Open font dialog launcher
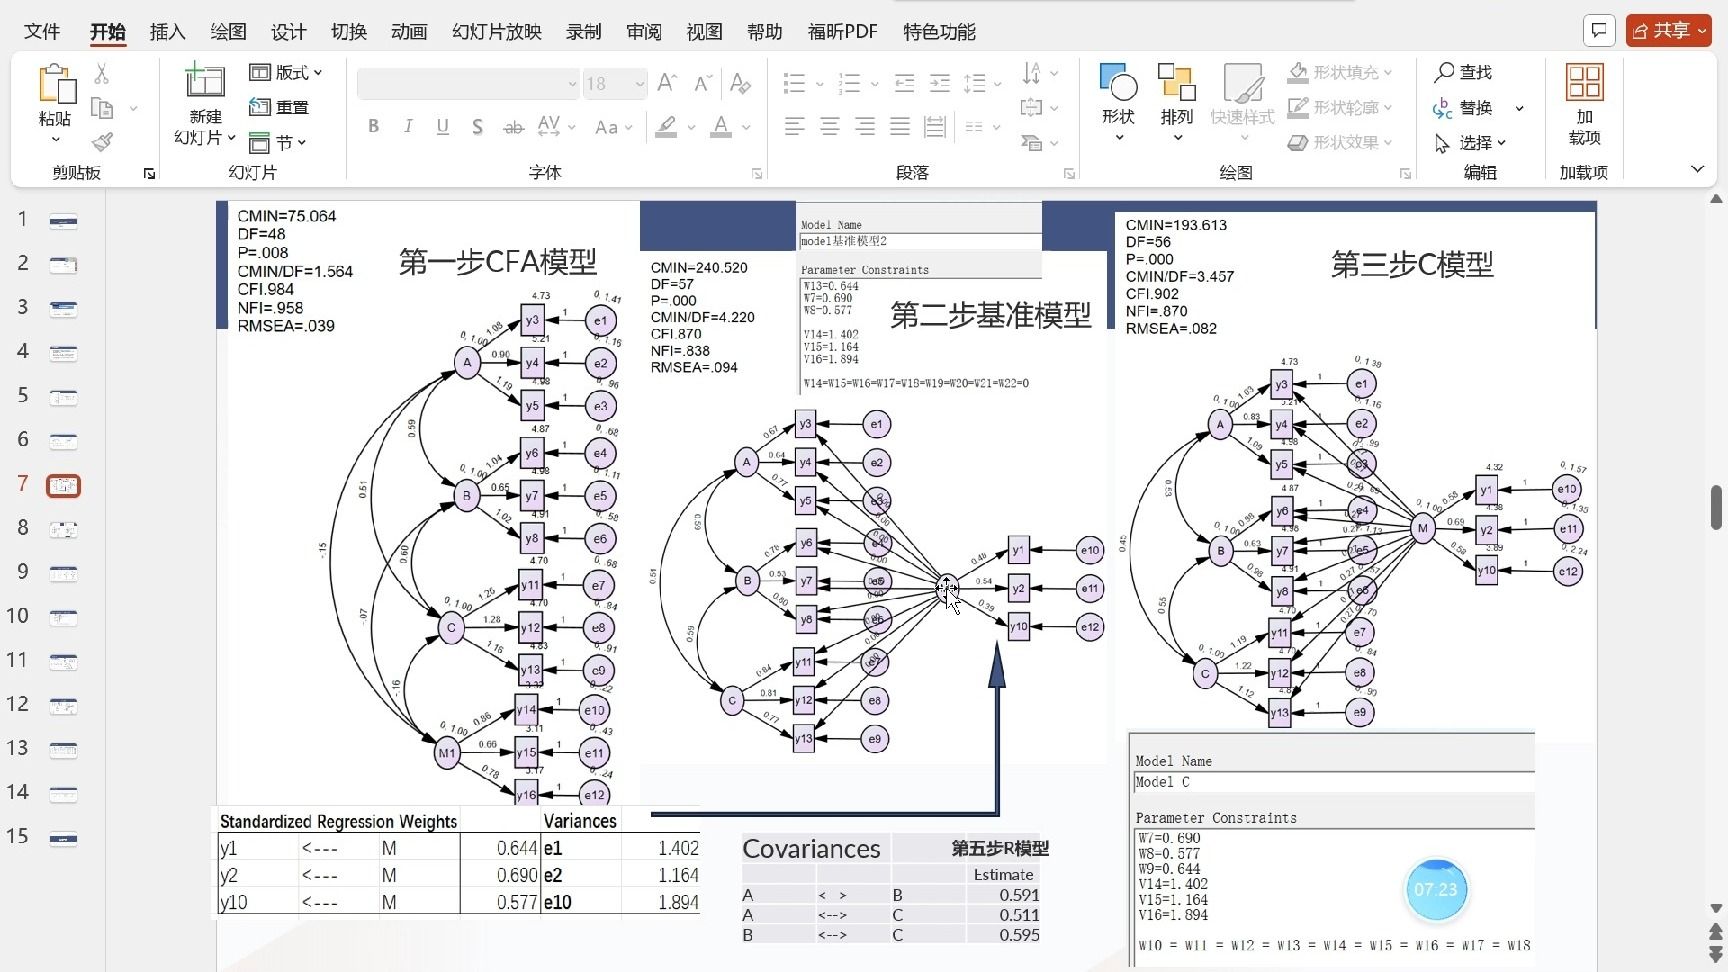This screenshot has height=972, width=1728. click(757, 173)
